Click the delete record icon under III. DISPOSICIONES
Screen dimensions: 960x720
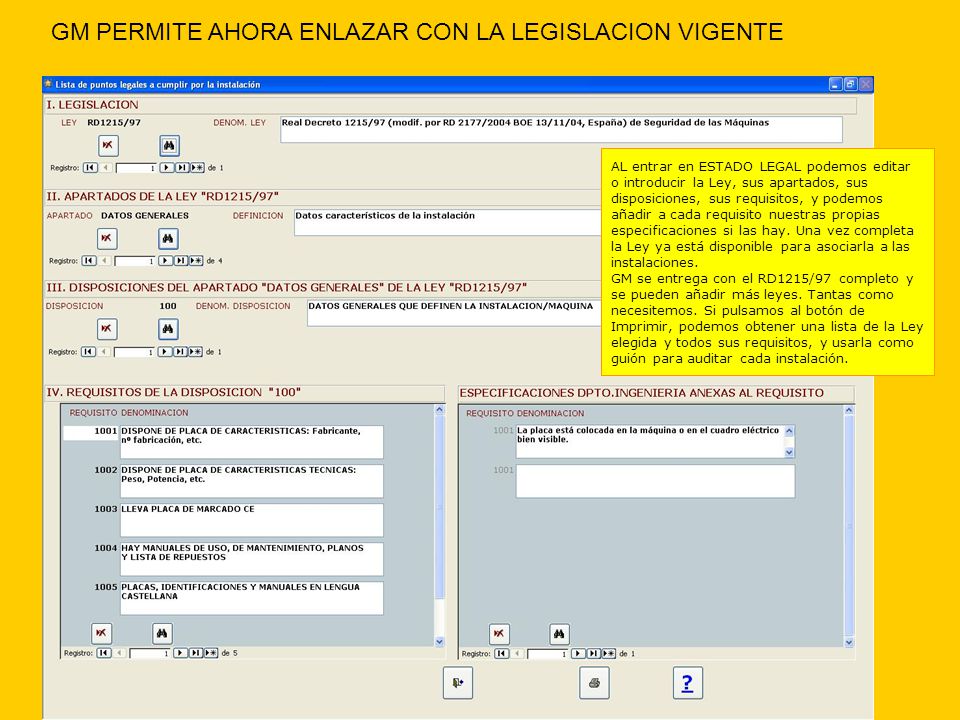(x=107, y=329)
